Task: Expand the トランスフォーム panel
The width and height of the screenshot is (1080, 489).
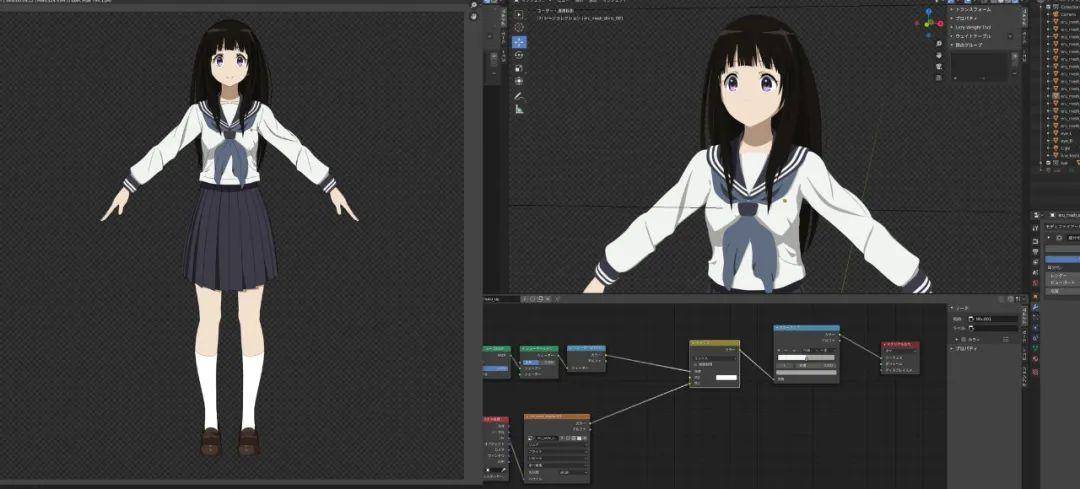Action: tap(973, 10)
